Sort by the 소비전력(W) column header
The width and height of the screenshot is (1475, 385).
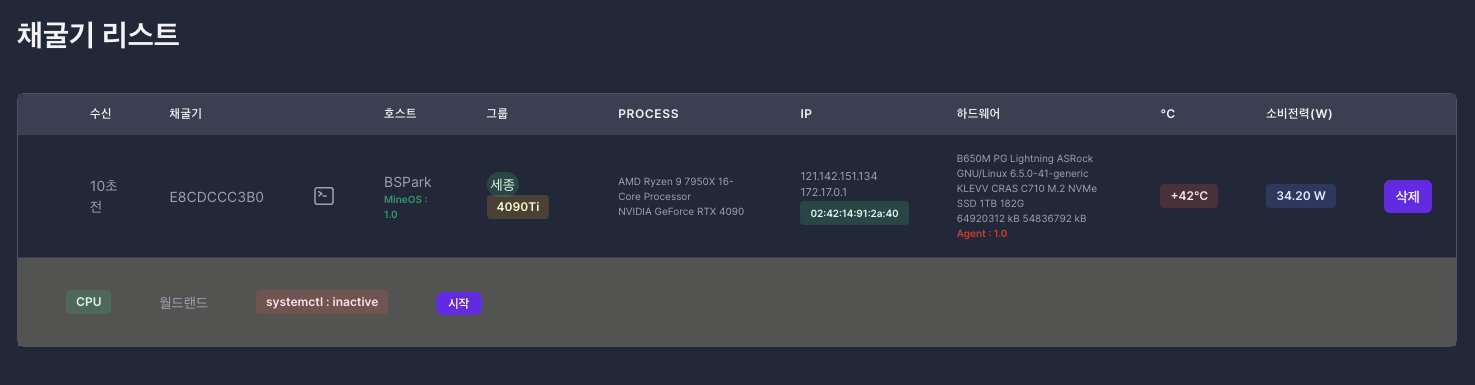click(x=1299, y=114)
